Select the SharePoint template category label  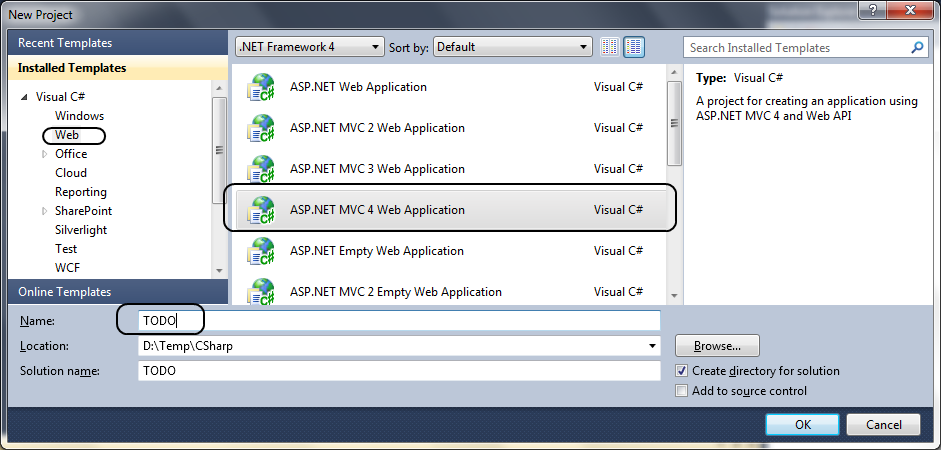click(x=83, y=211)
